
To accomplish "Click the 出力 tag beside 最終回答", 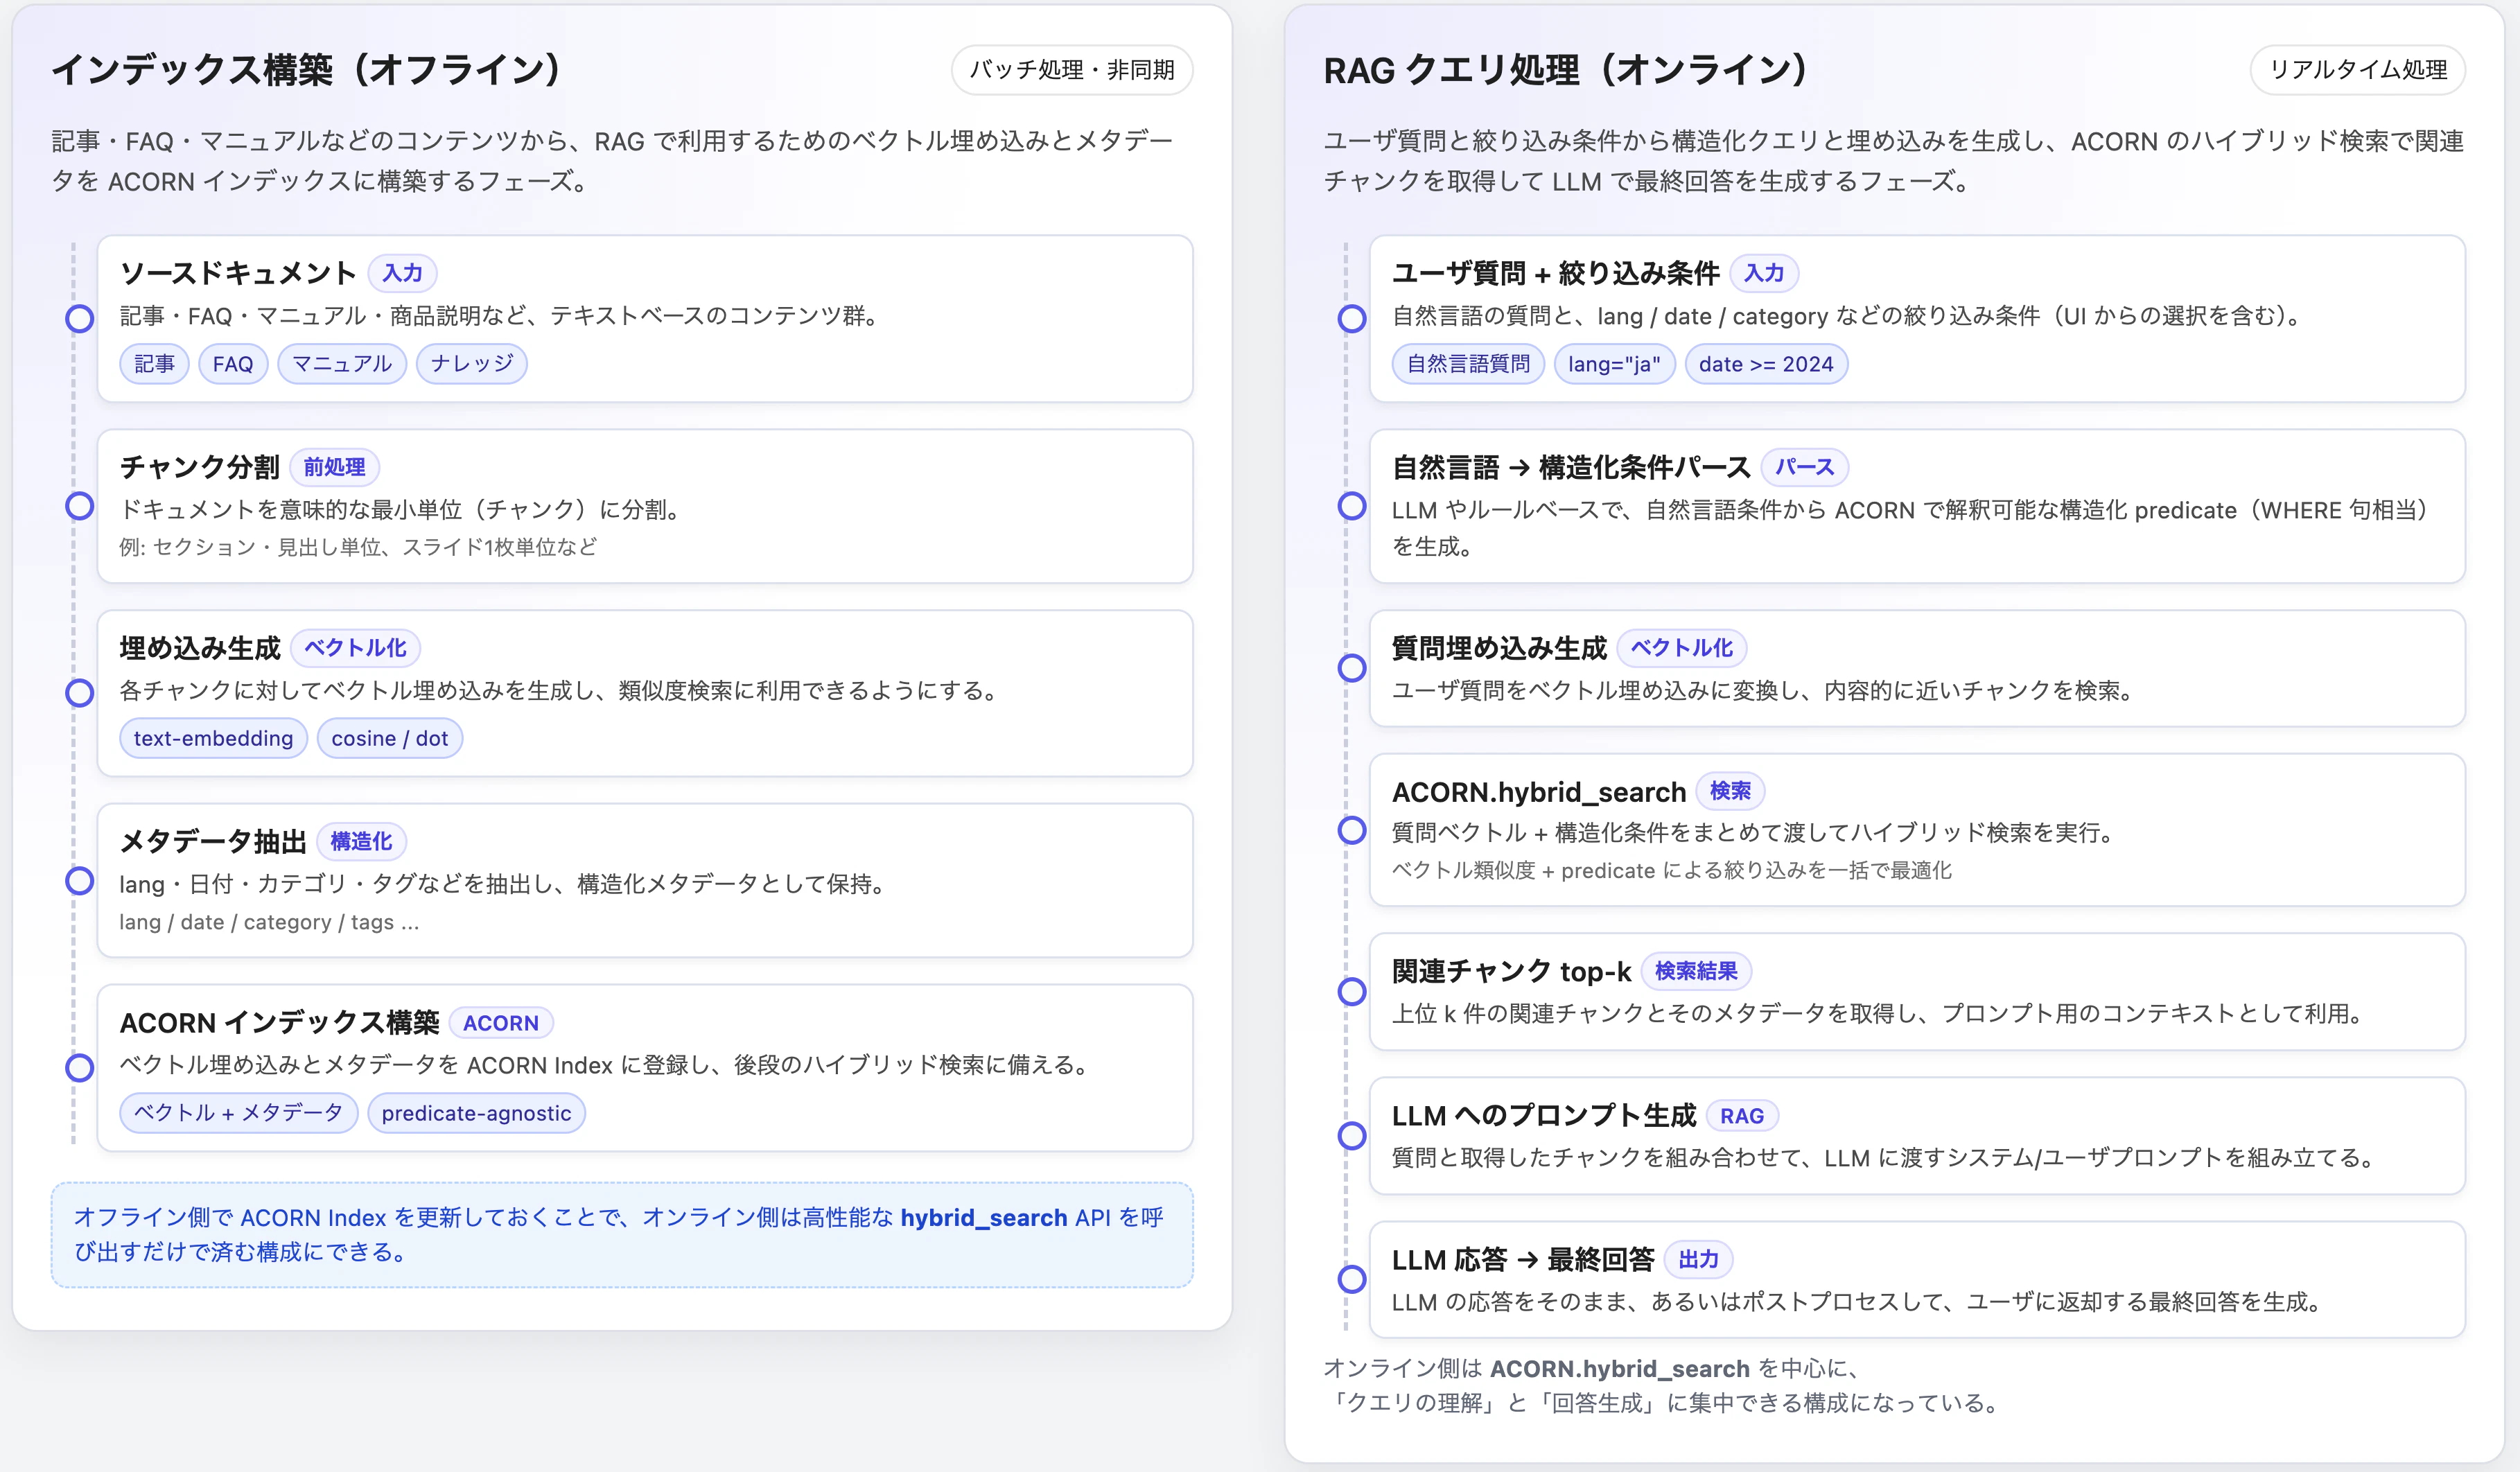I will (x=1698, y=1260).
